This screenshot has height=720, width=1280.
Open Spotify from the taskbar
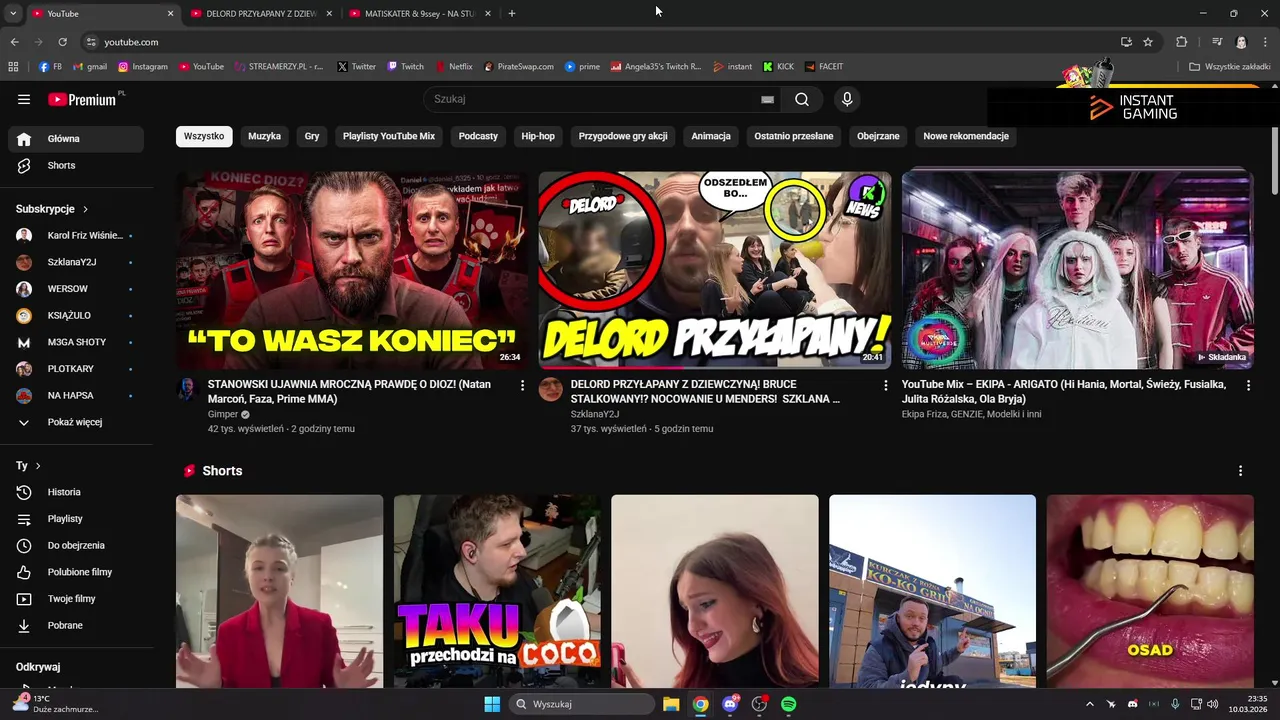tap(788, 704)
